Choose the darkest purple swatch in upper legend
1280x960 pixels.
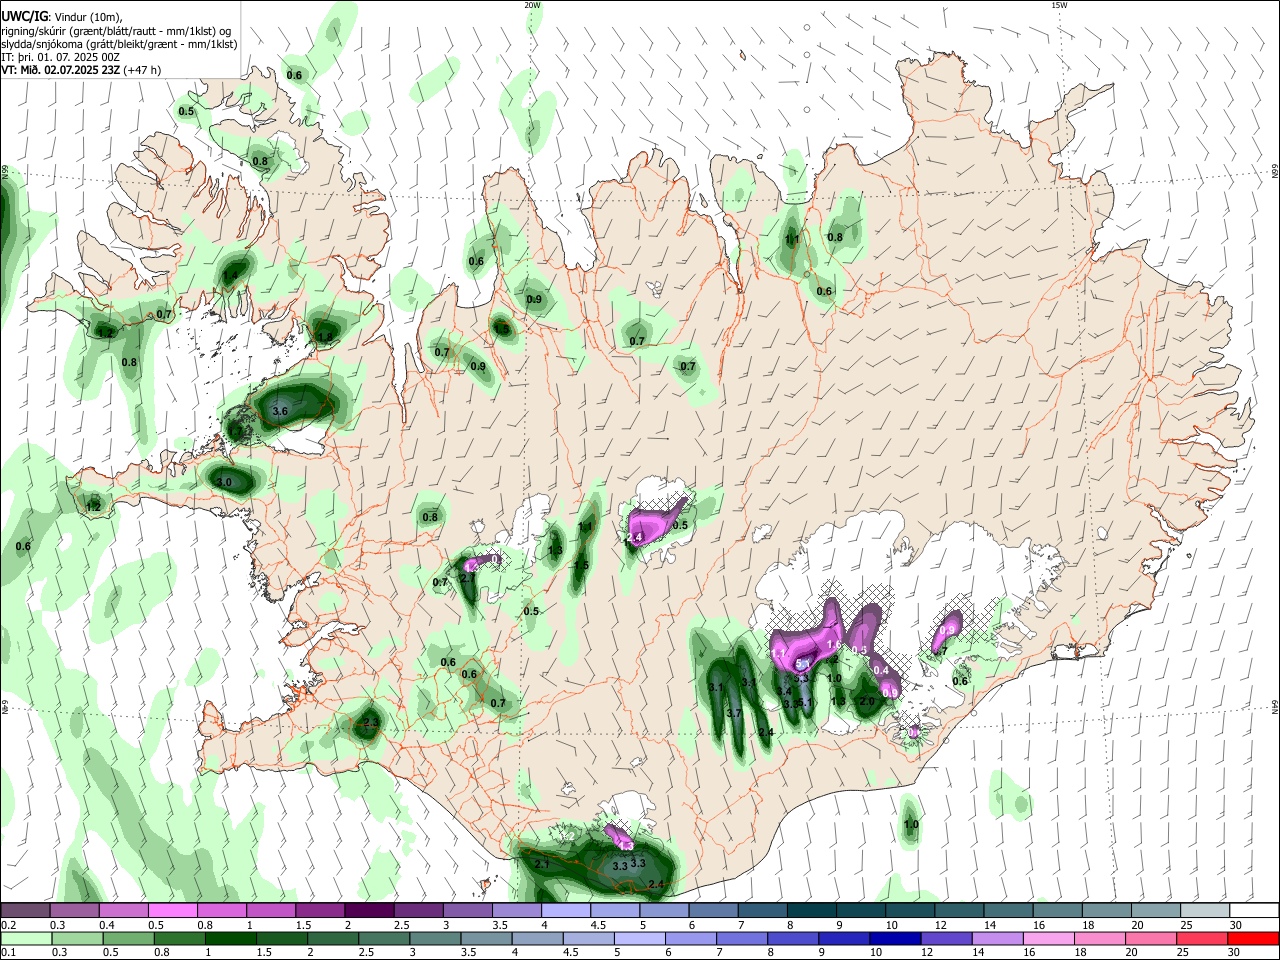coord(369,911)
